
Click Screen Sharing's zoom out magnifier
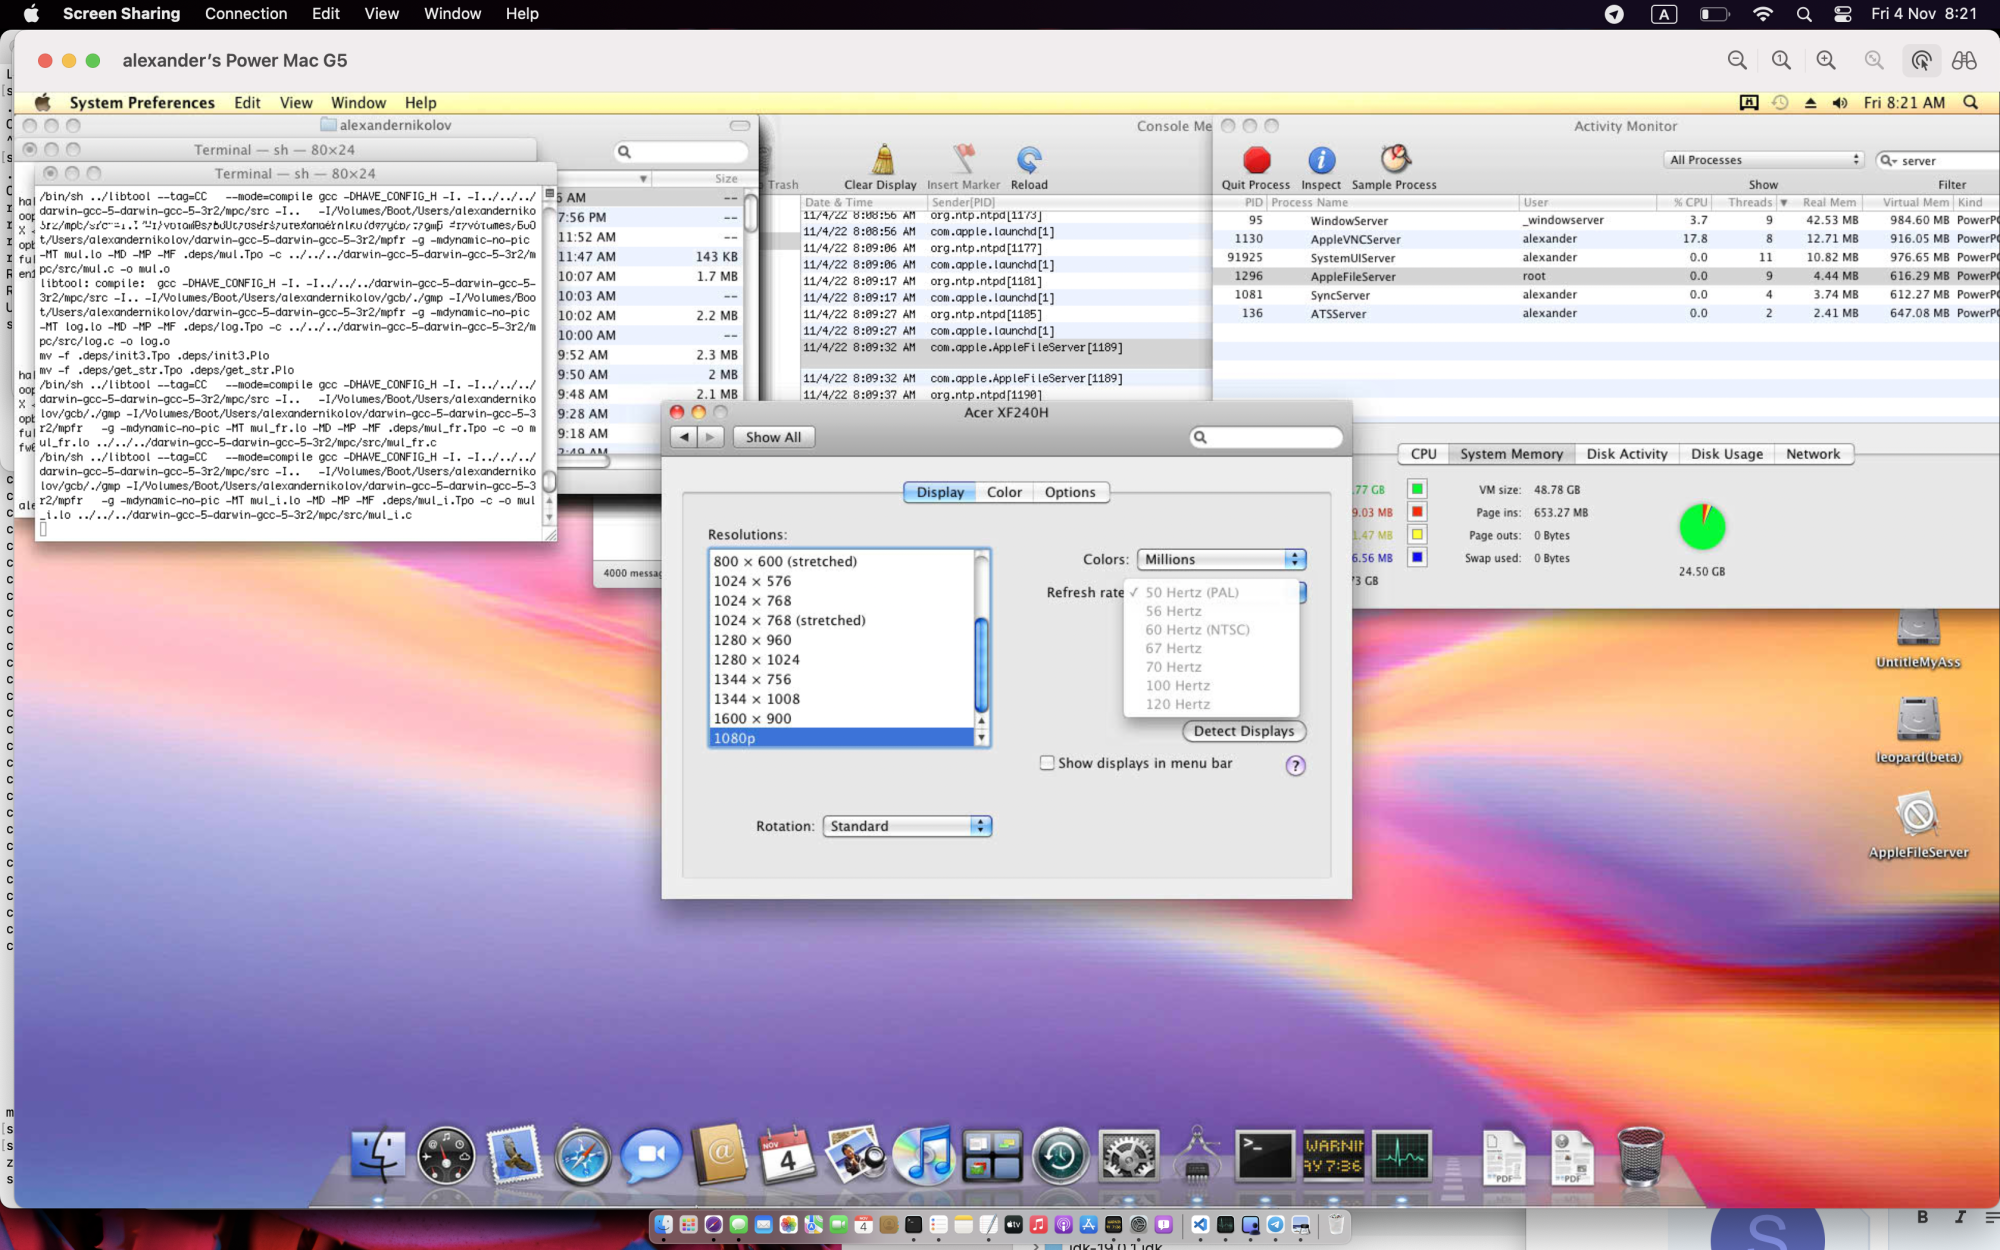pos(1737,60)
